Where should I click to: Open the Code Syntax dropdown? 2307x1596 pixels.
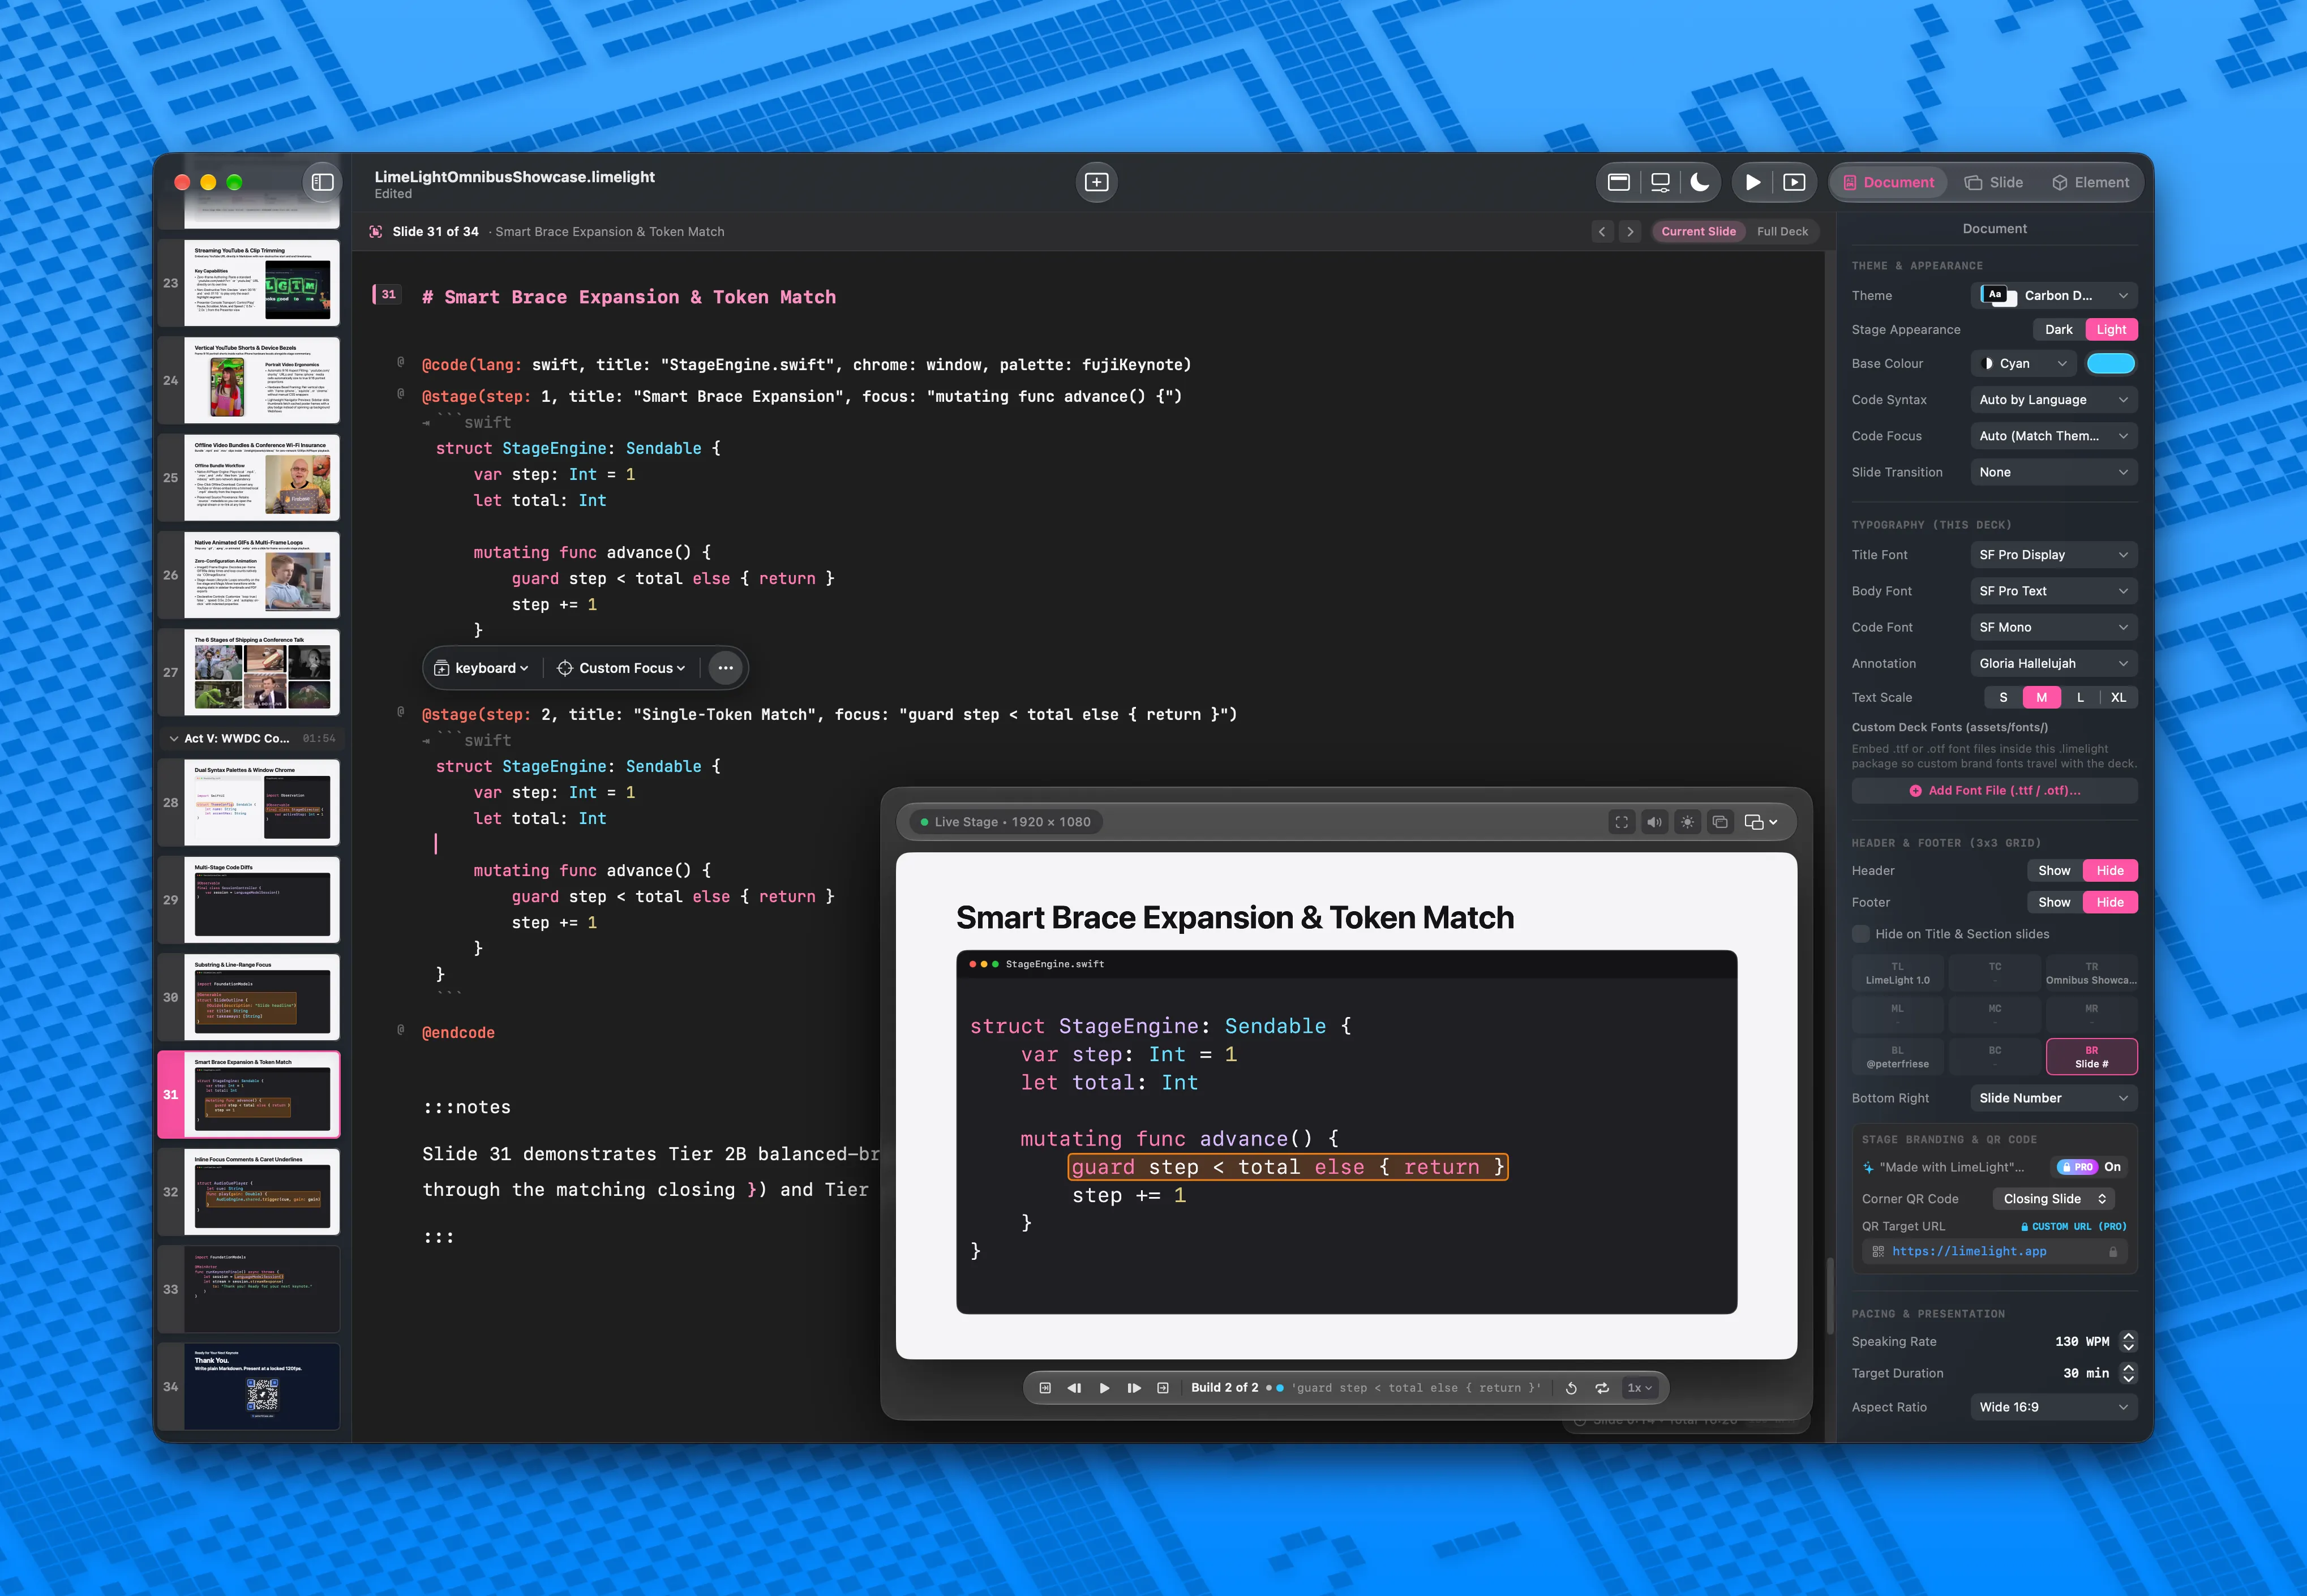pyautogui.click(x=2054, y=399)
